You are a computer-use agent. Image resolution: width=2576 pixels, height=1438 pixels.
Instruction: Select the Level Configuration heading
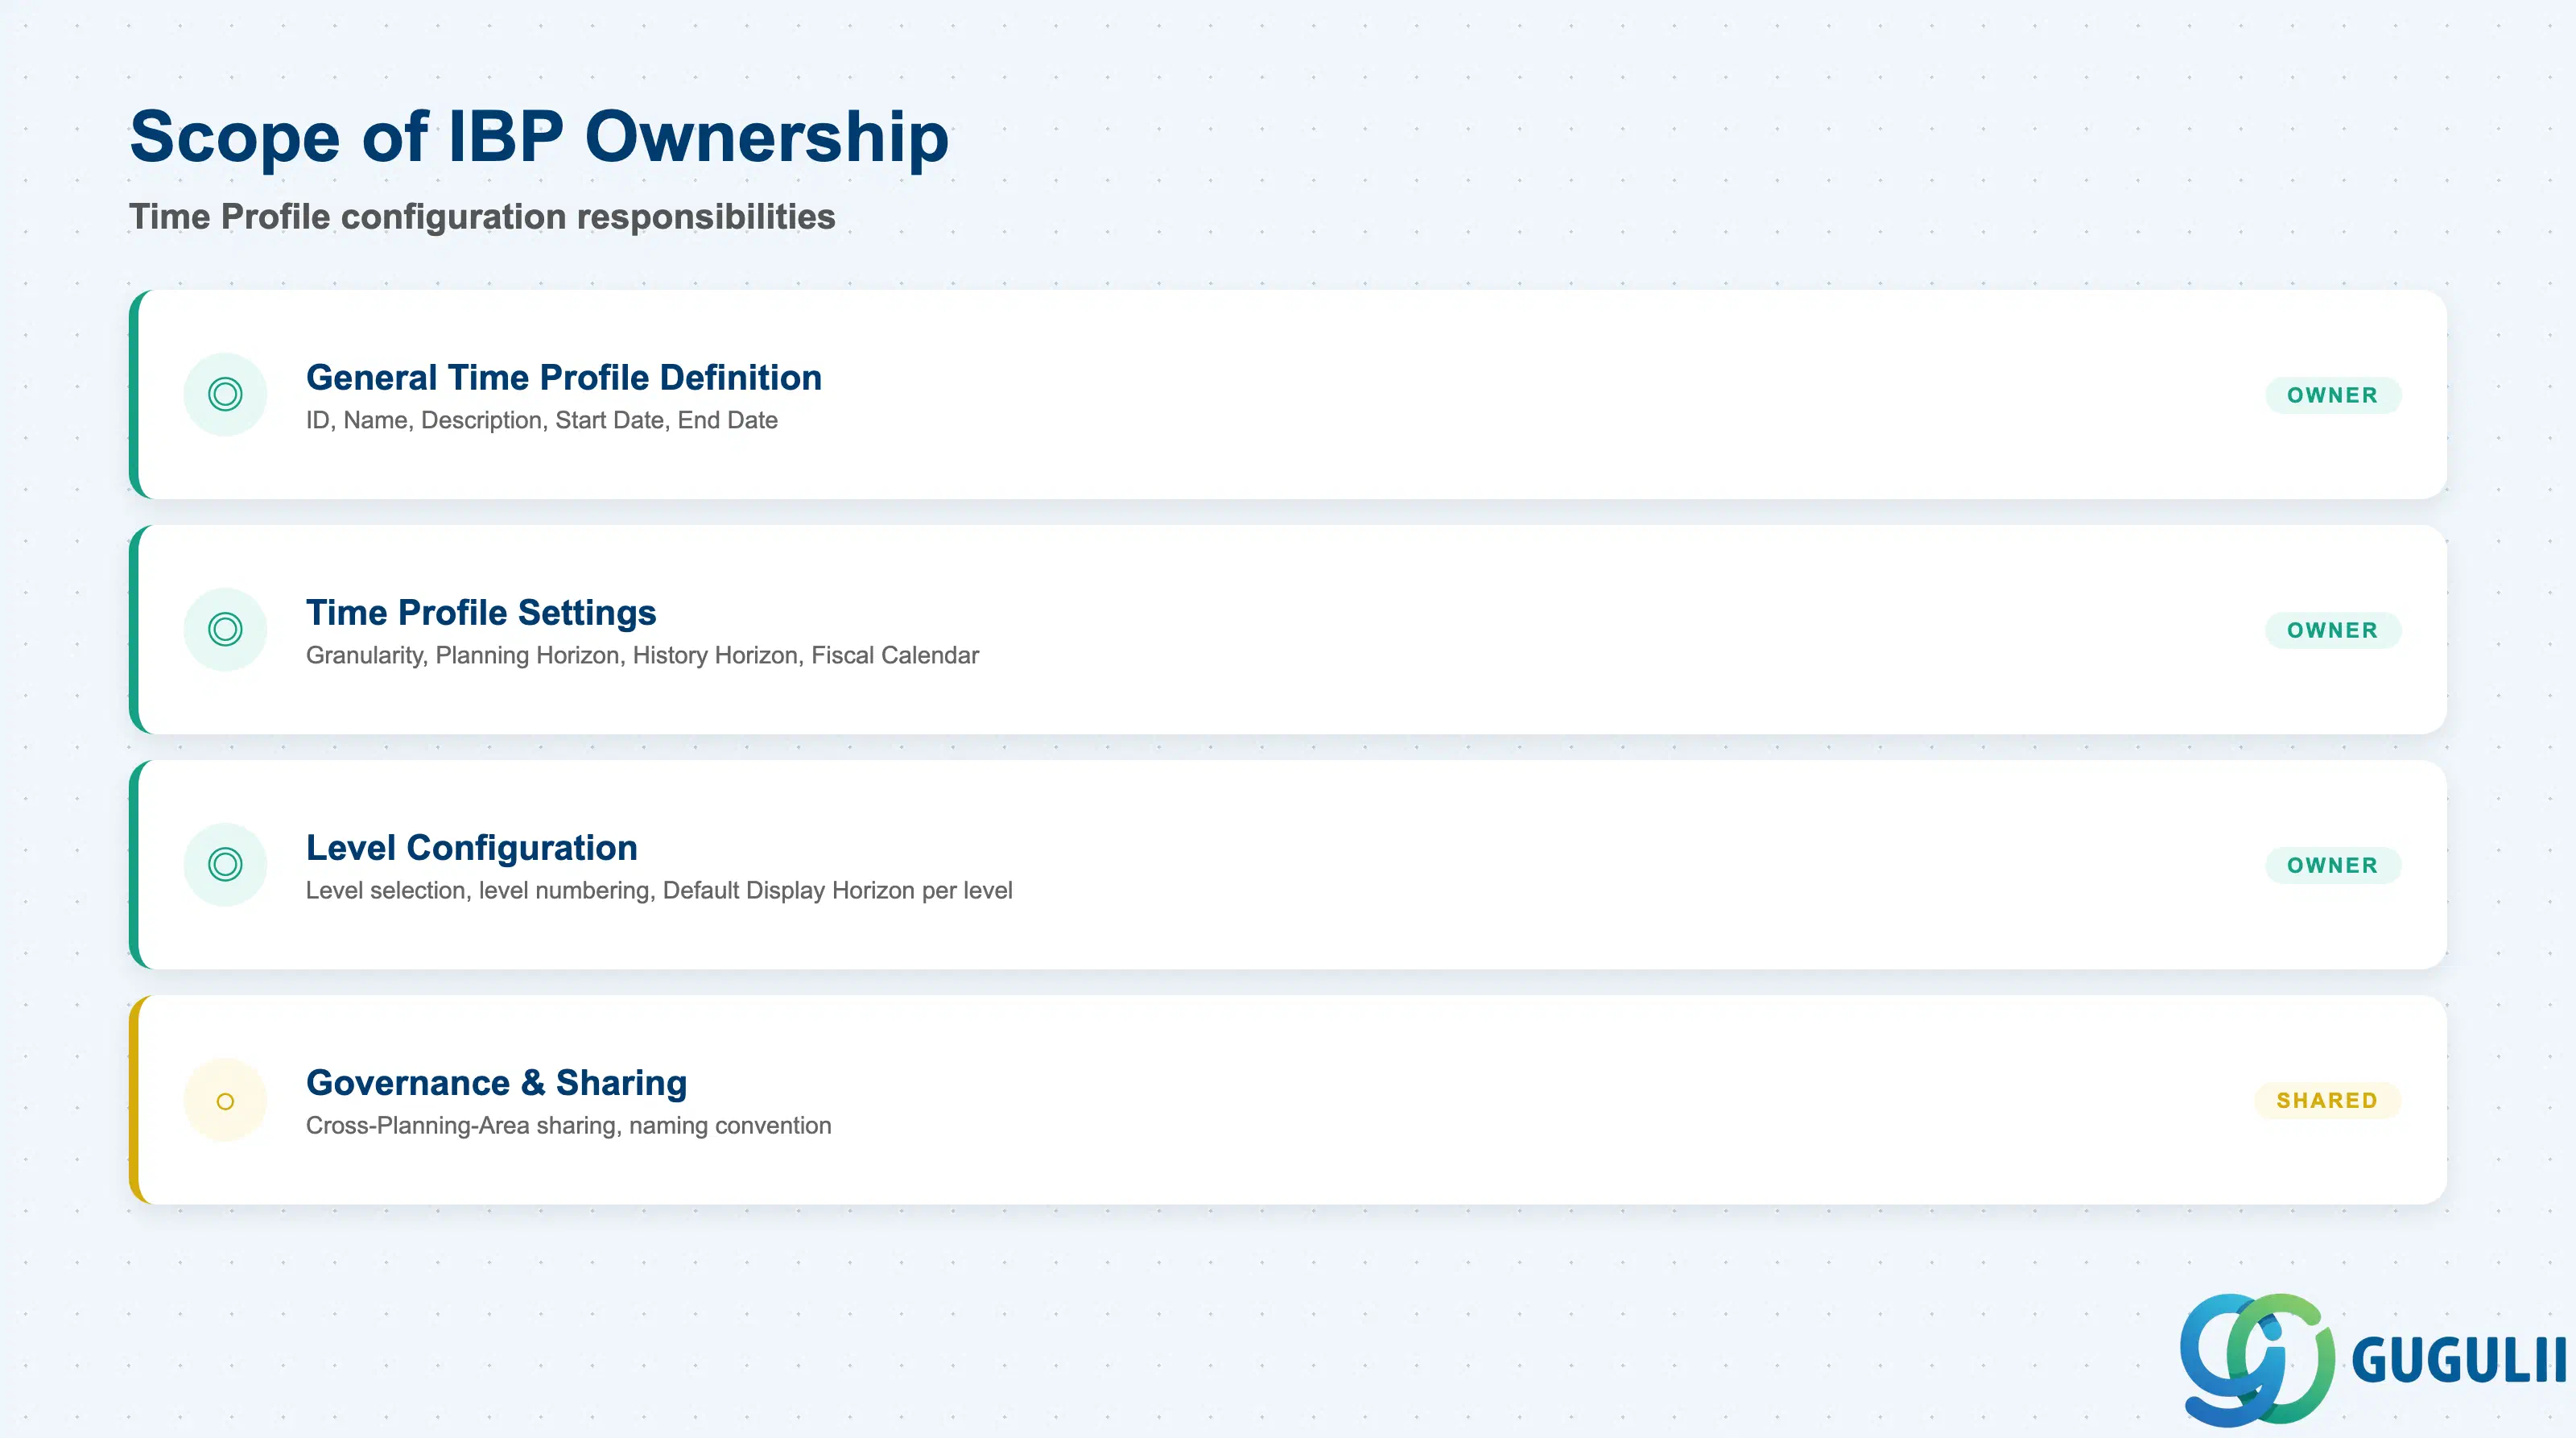coord(472,847)
